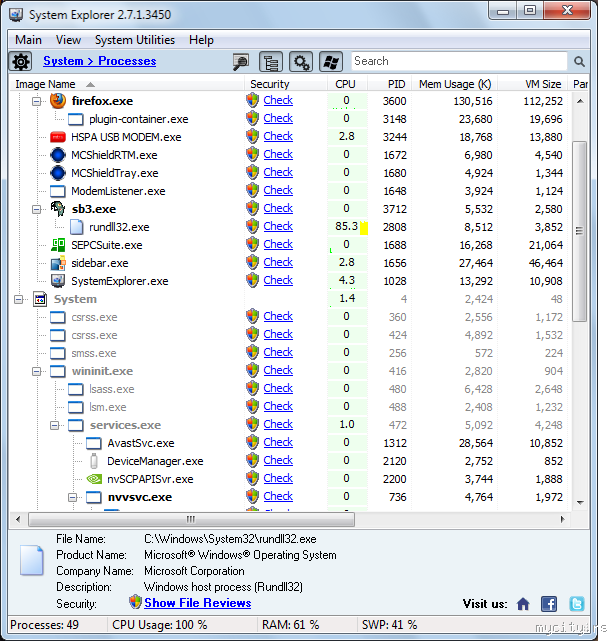Viewport: 614px width, 641px height.
Task: Click the vertical scrollbar thumb of process list
Action: [579, 231]
